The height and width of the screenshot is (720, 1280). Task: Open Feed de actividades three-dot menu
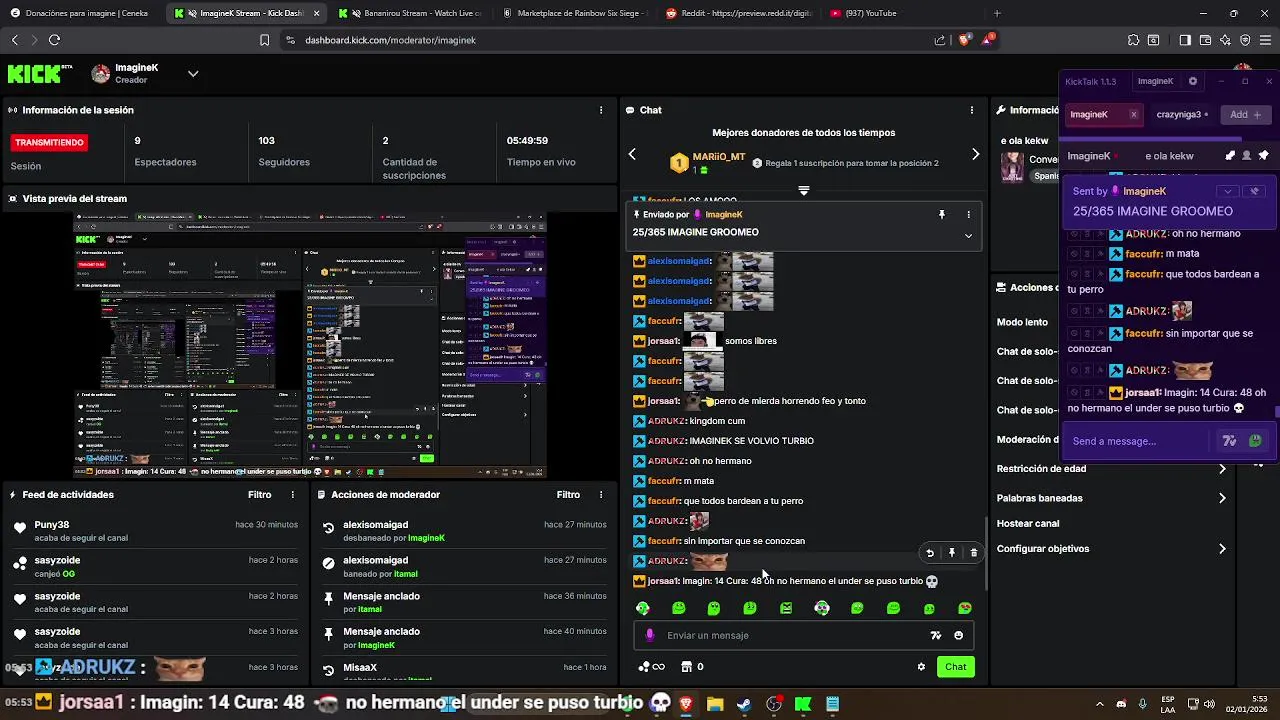coord(293,495)
